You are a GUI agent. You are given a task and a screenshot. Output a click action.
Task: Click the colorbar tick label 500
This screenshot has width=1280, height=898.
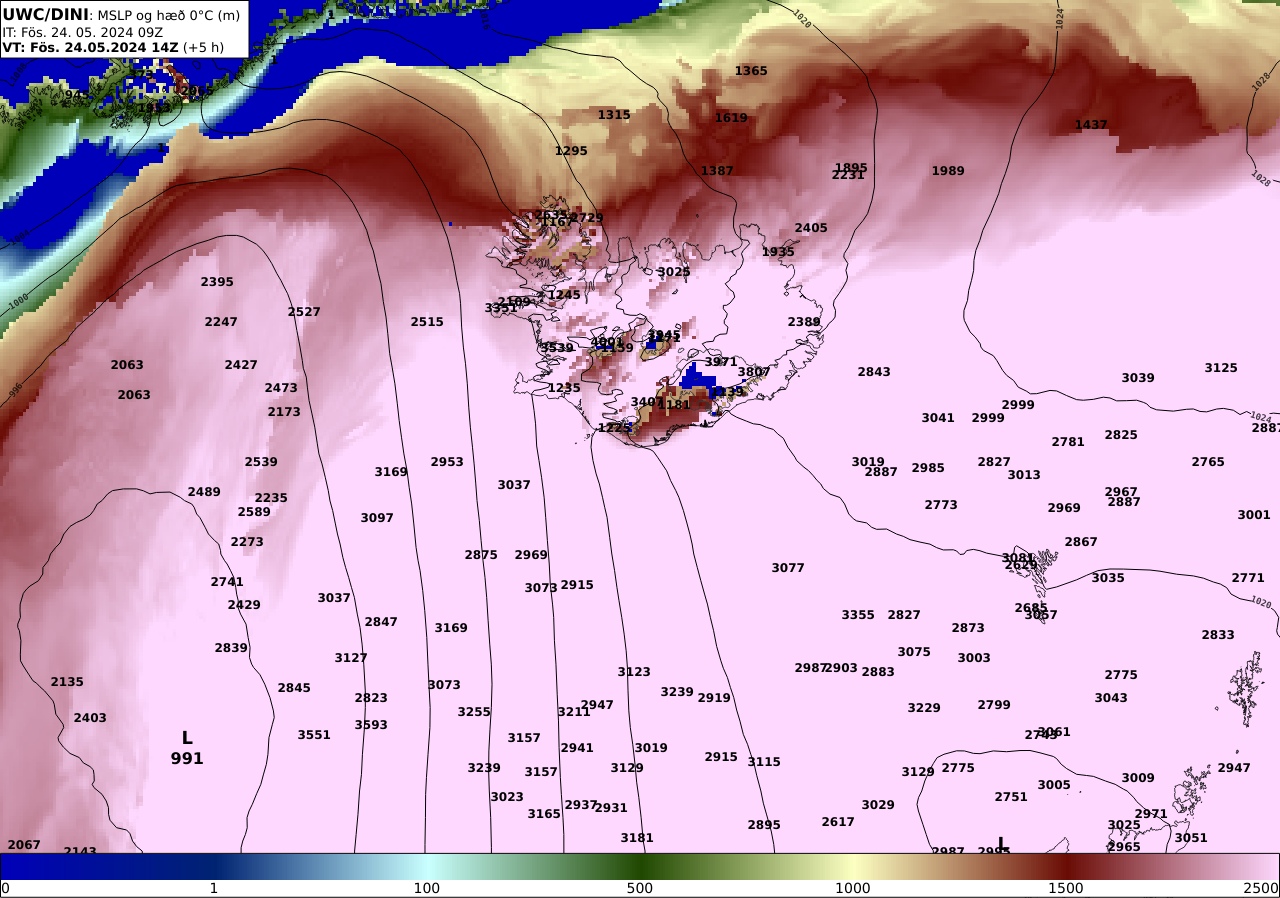click(640, 888)
